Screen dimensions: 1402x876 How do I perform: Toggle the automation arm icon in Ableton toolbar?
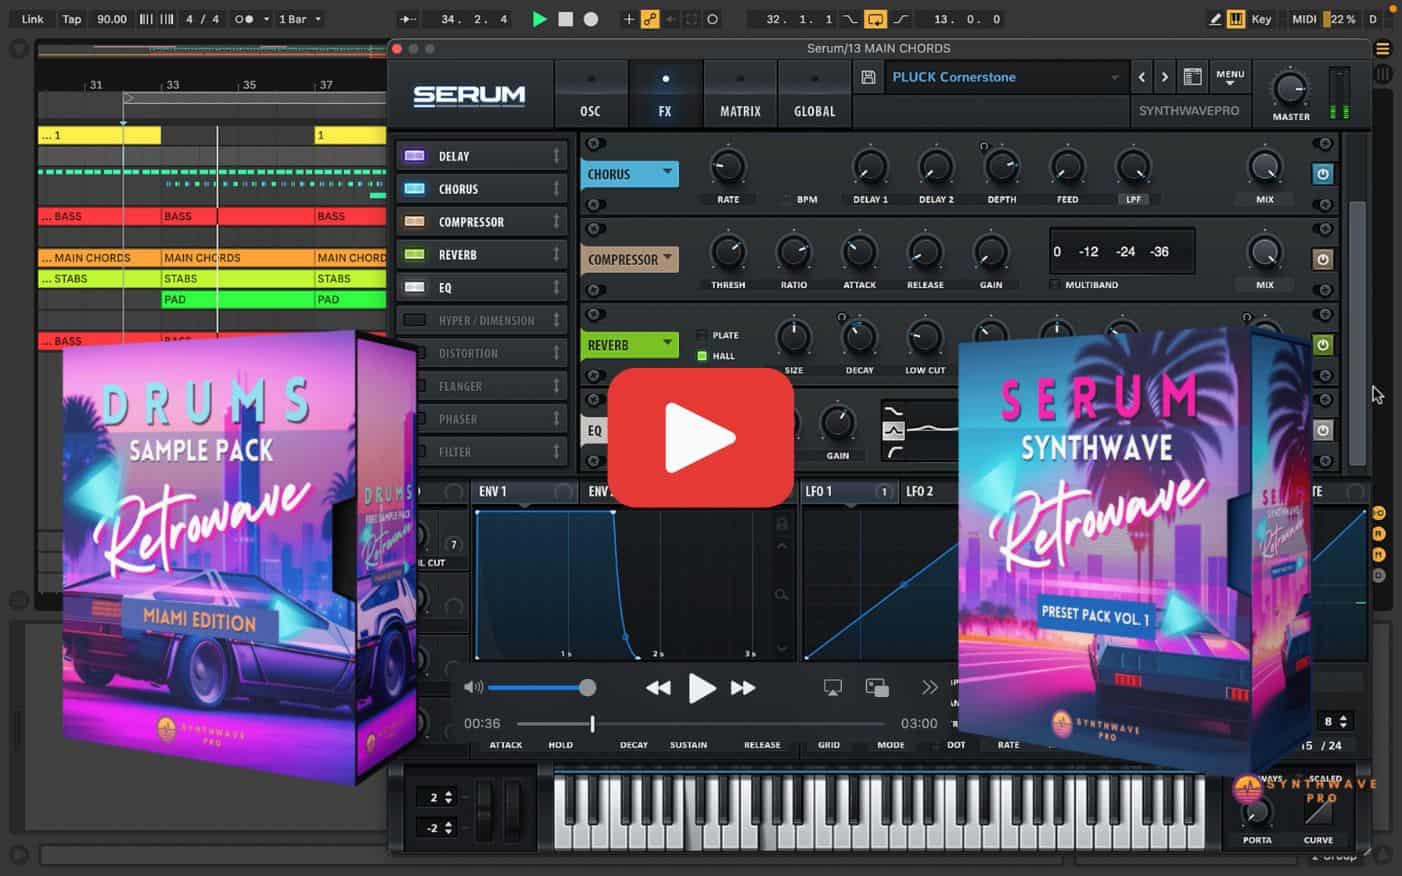click(x=650, y=19)
